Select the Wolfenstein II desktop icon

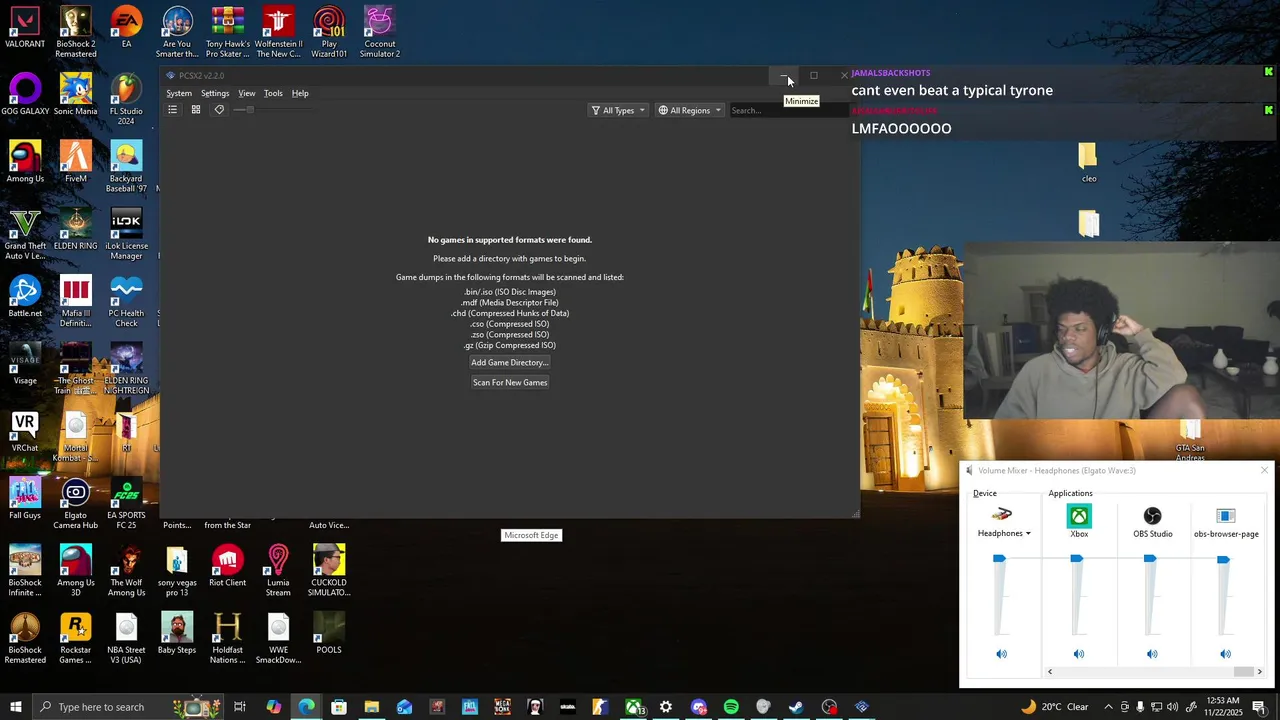[278, 32]
